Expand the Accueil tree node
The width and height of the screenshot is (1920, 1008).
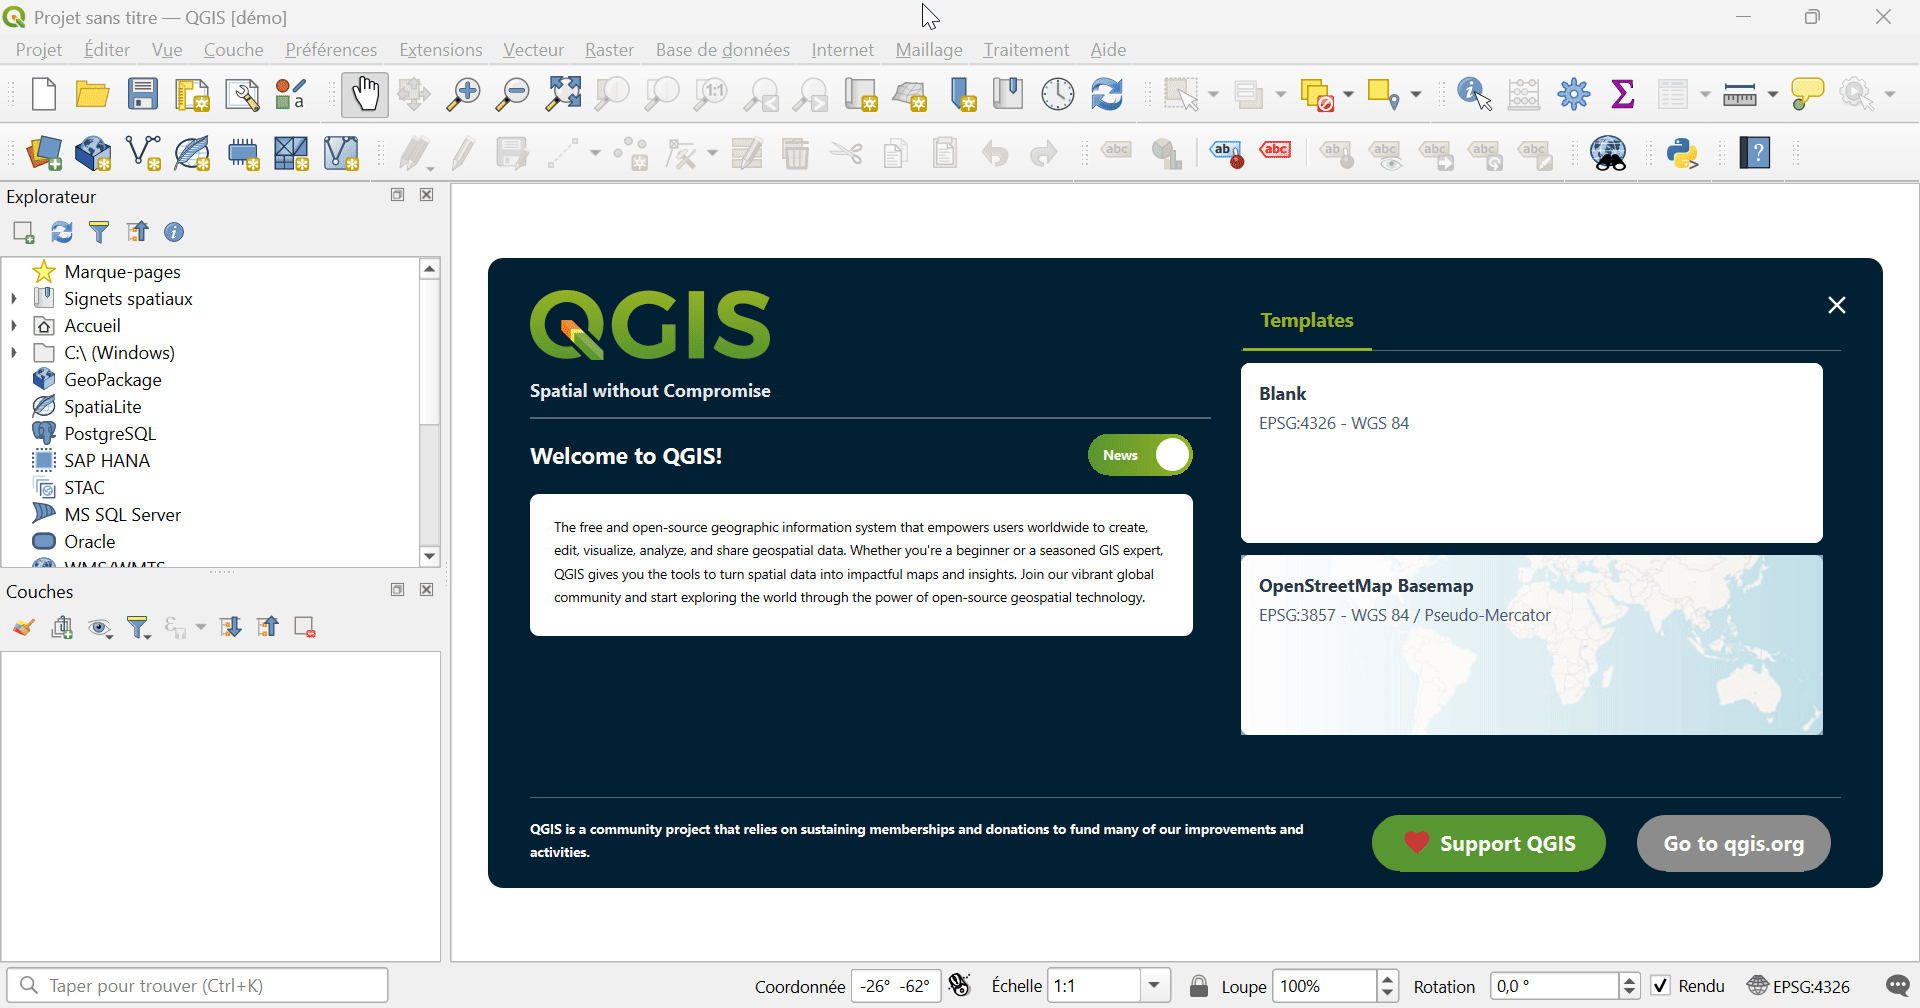[x=14, y=325]
